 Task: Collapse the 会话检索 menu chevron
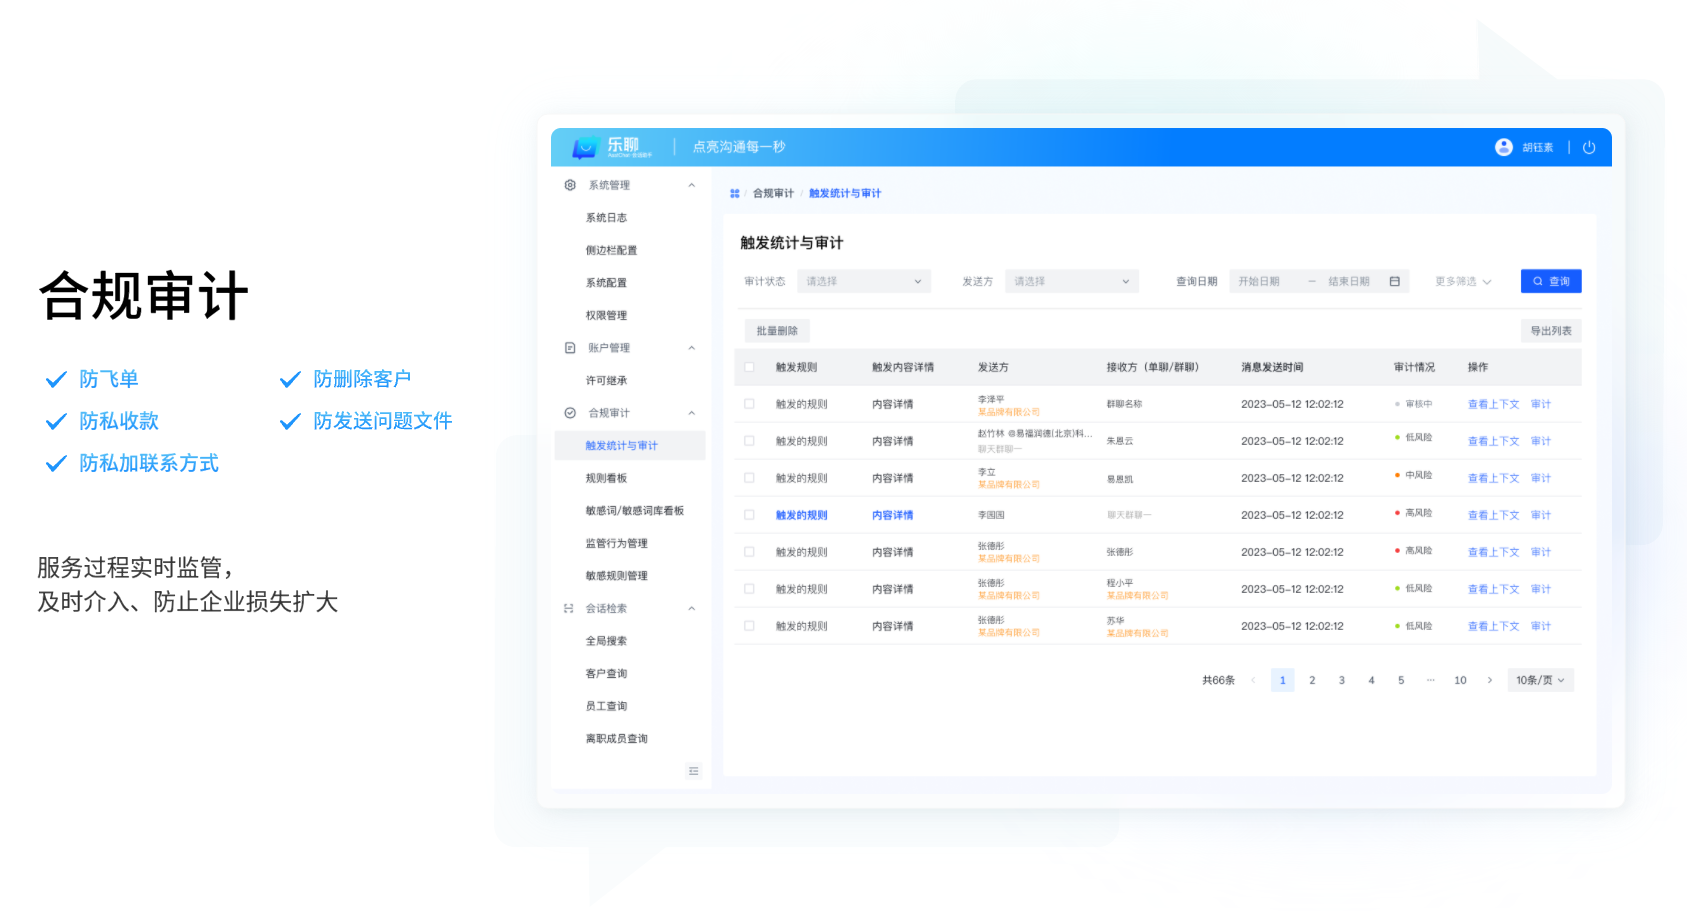click(692, 608)
